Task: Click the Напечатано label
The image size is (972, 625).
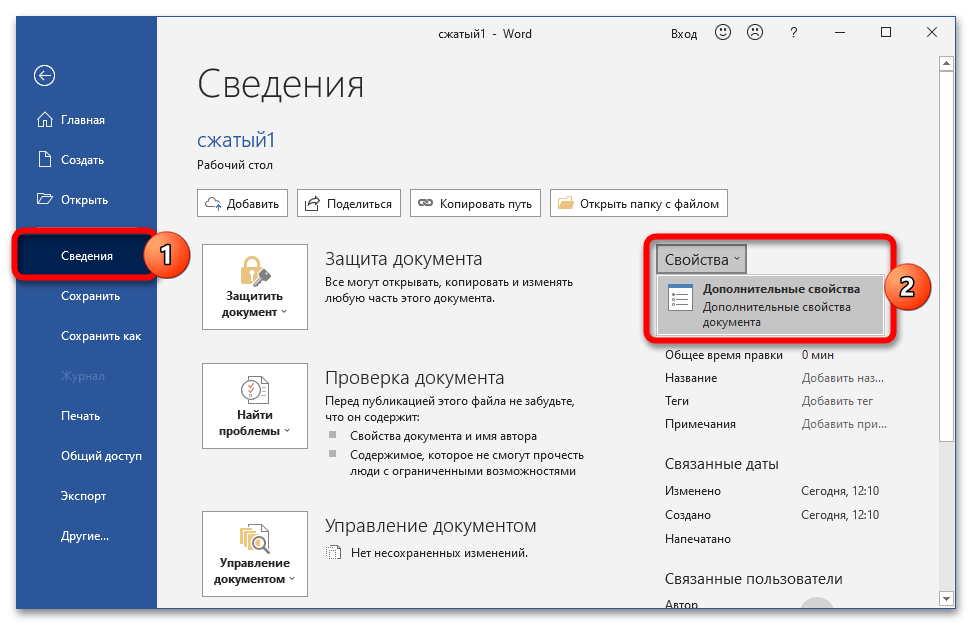Action: pyautogui.click(x=697, y=539)
